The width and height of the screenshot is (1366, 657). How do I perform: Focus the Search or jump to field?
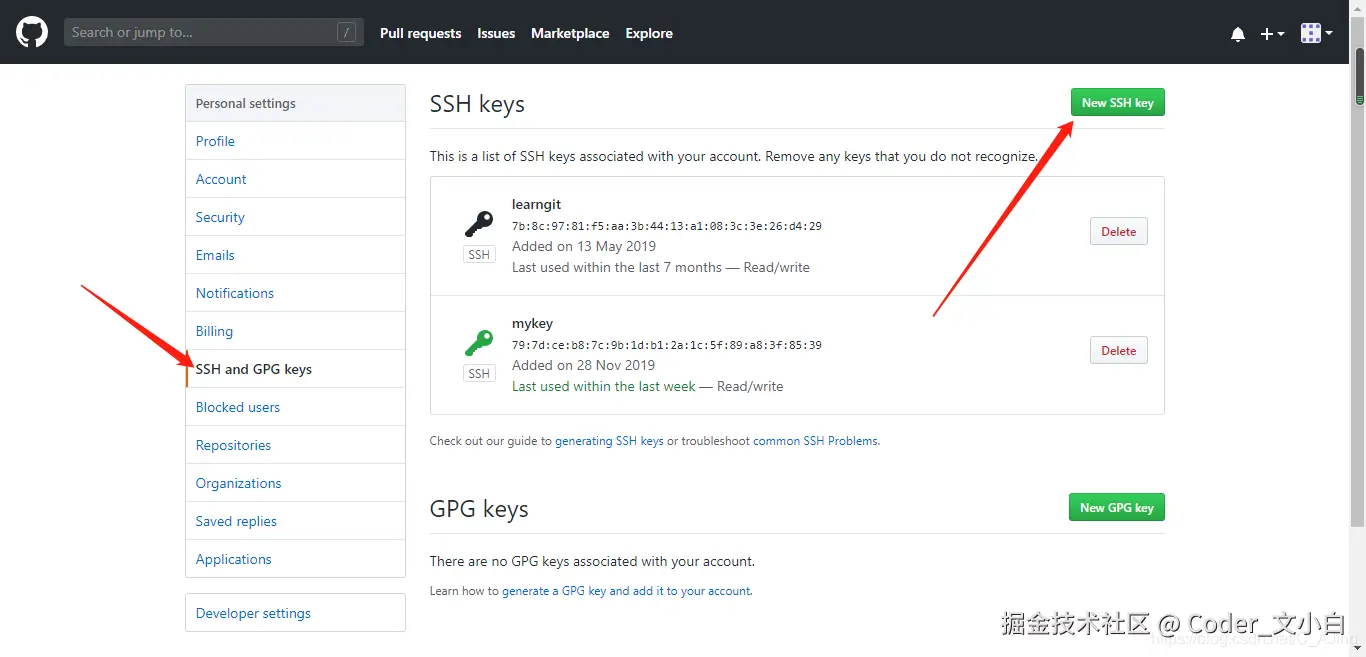pos(214,32)
